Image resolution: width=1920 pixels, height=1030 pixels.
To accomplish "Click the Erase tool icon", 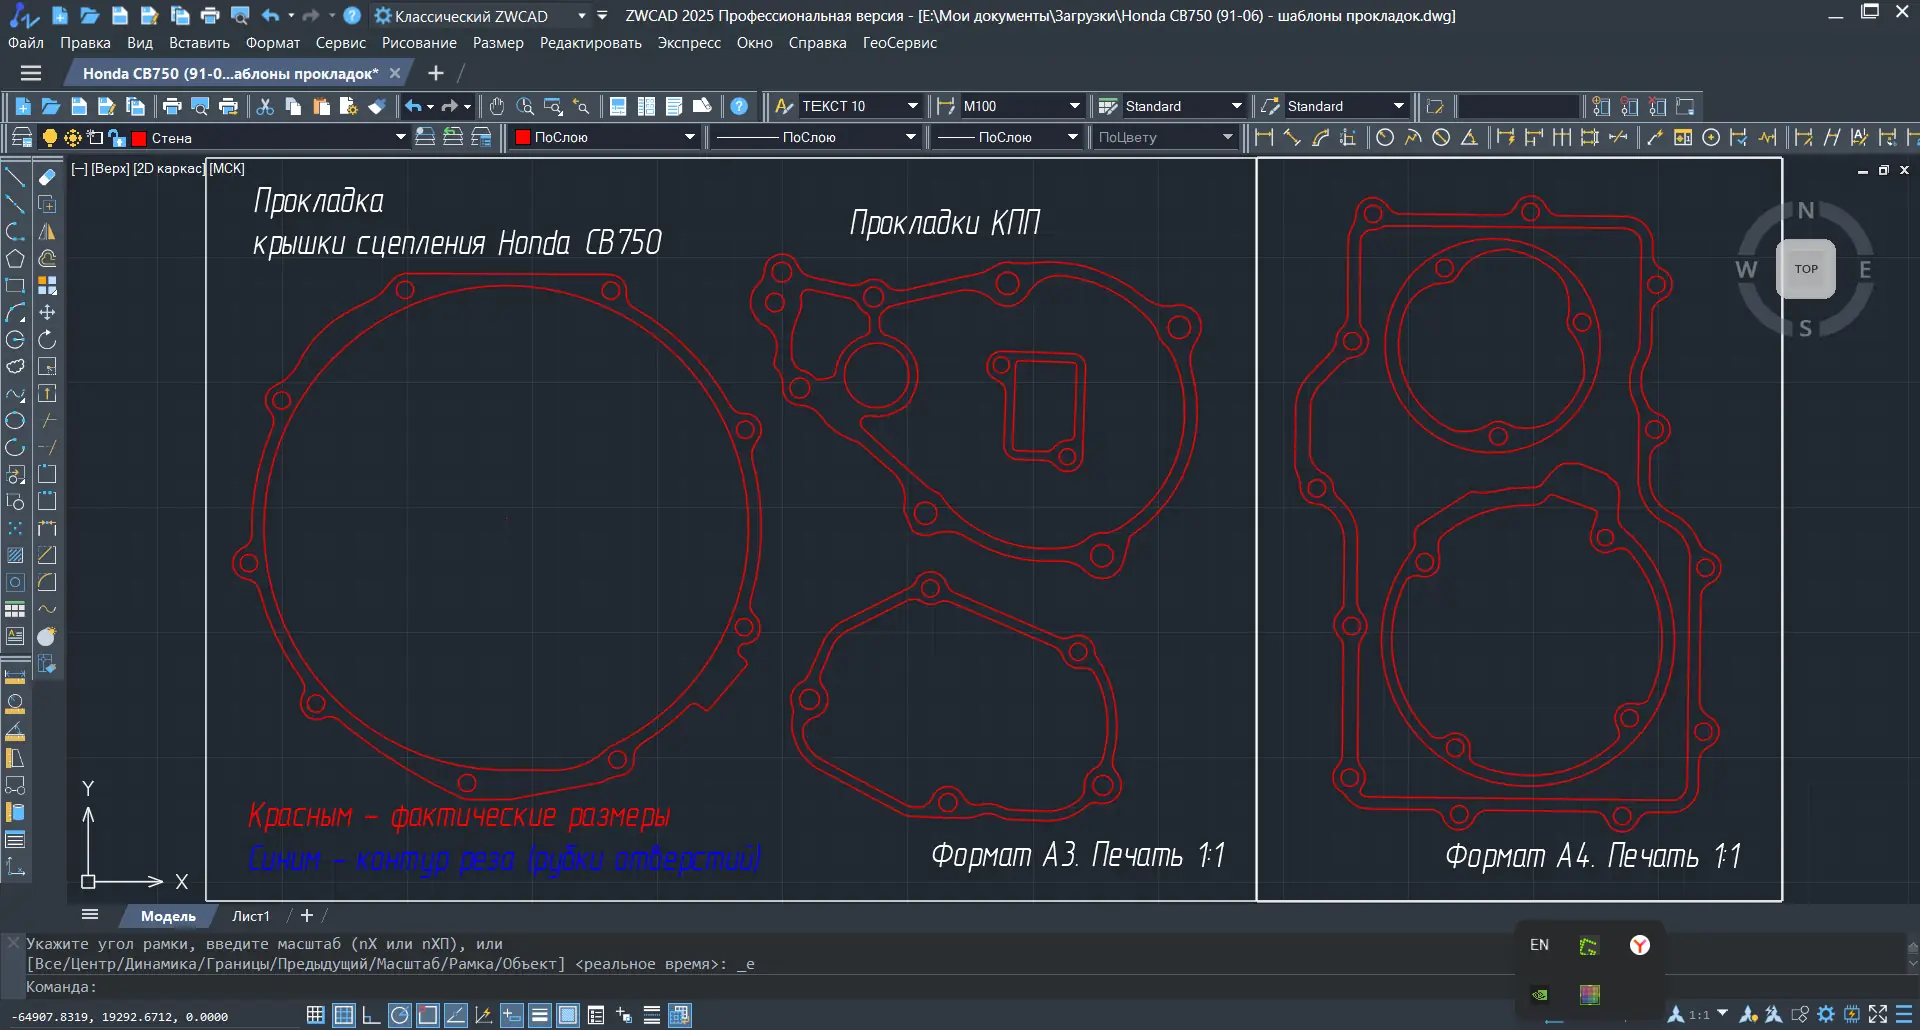I will [47, 178].
